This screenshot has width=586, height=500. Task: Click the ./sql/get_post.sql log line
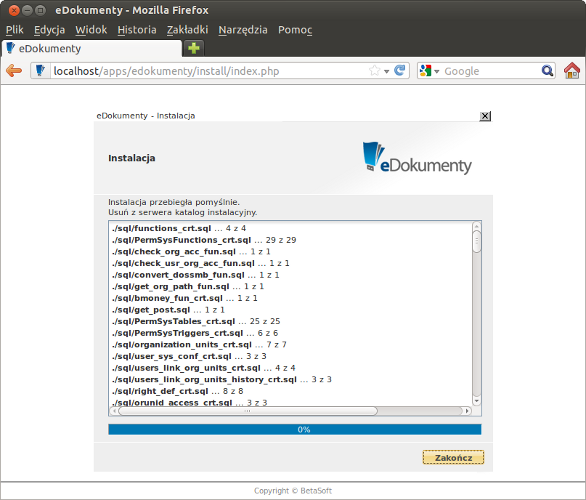(168, 310)
